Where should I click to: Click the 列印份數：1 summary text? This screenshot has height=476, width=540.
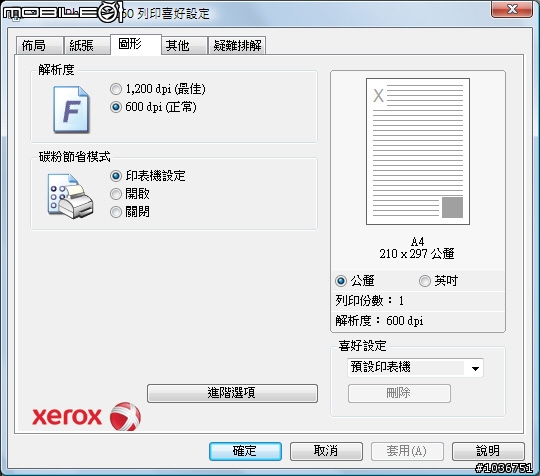click(x=370, y=301)
